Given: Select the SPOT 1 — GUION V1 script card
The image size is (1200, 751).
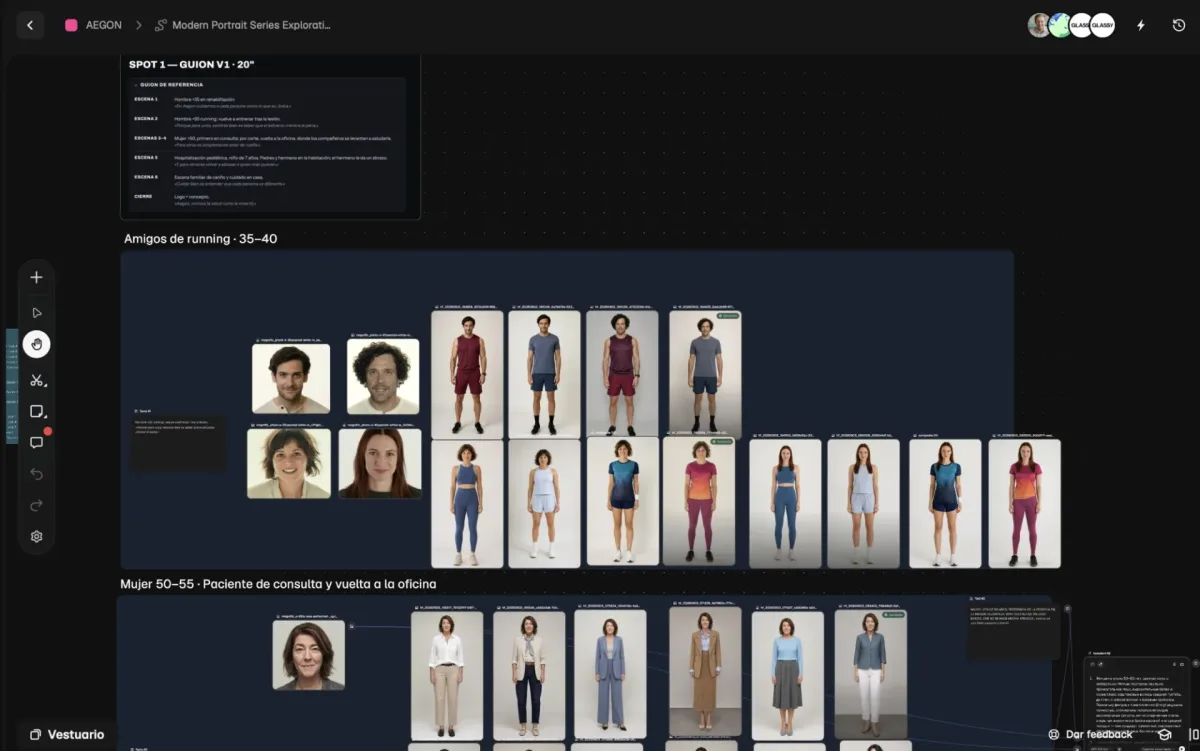Looking at the screenshot, I should coord(271,135).
